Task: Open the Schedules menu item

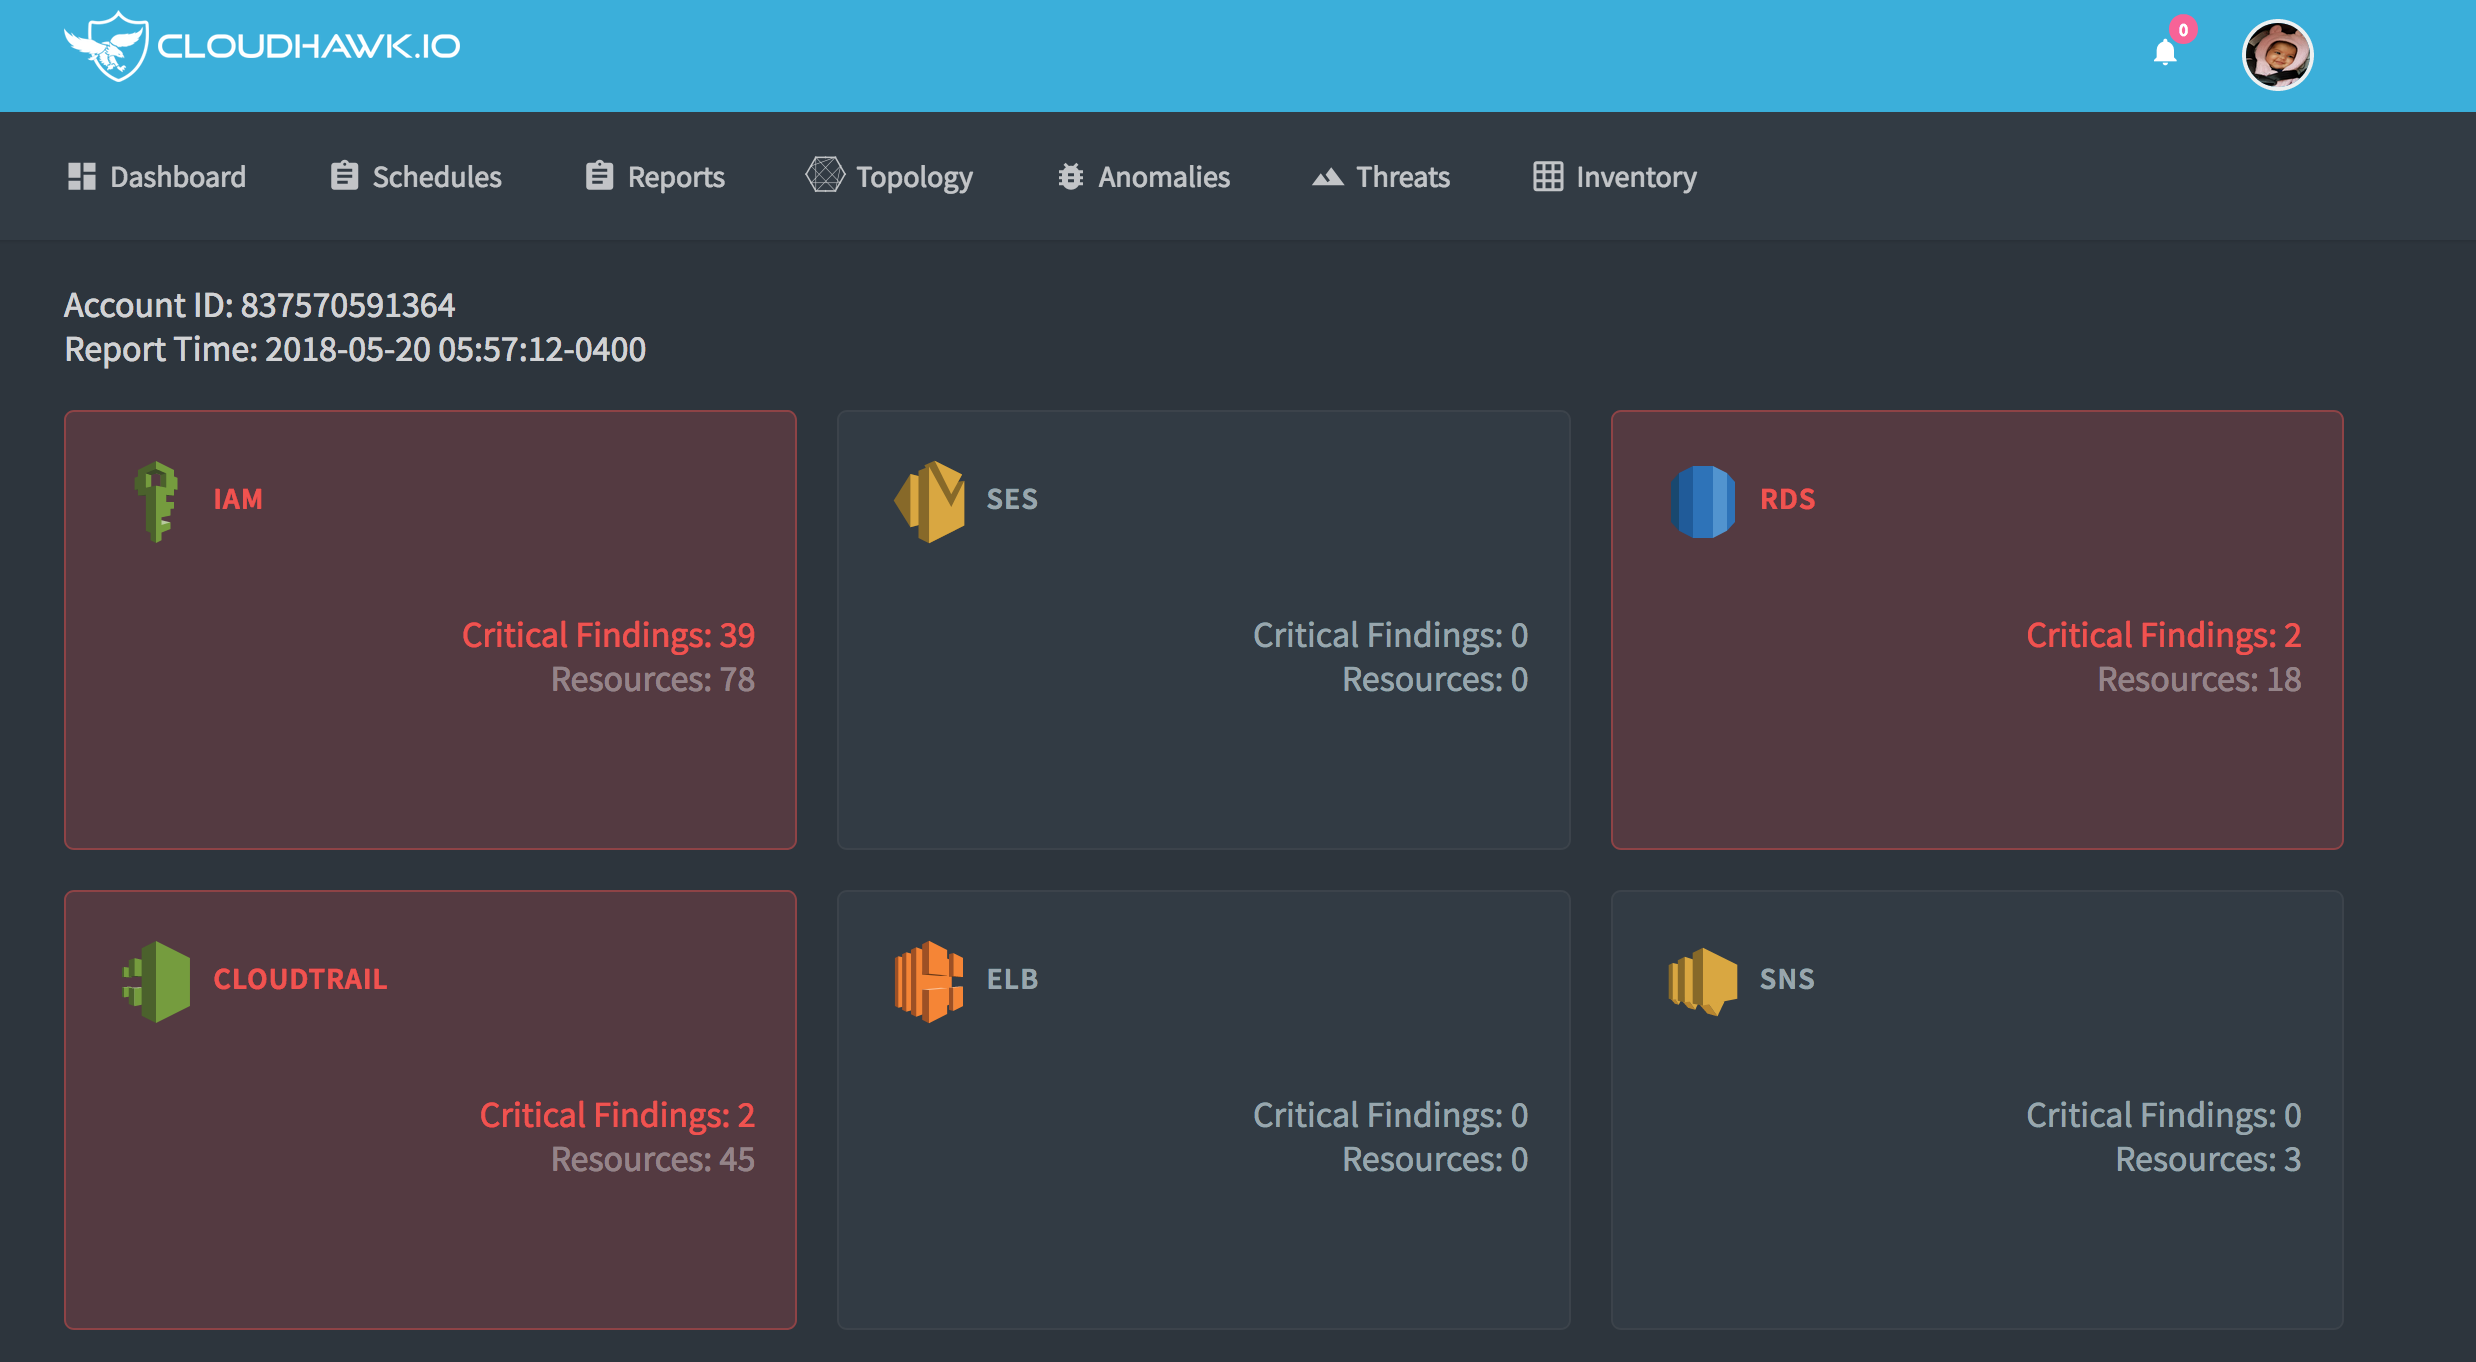Action: coord(436,177)
